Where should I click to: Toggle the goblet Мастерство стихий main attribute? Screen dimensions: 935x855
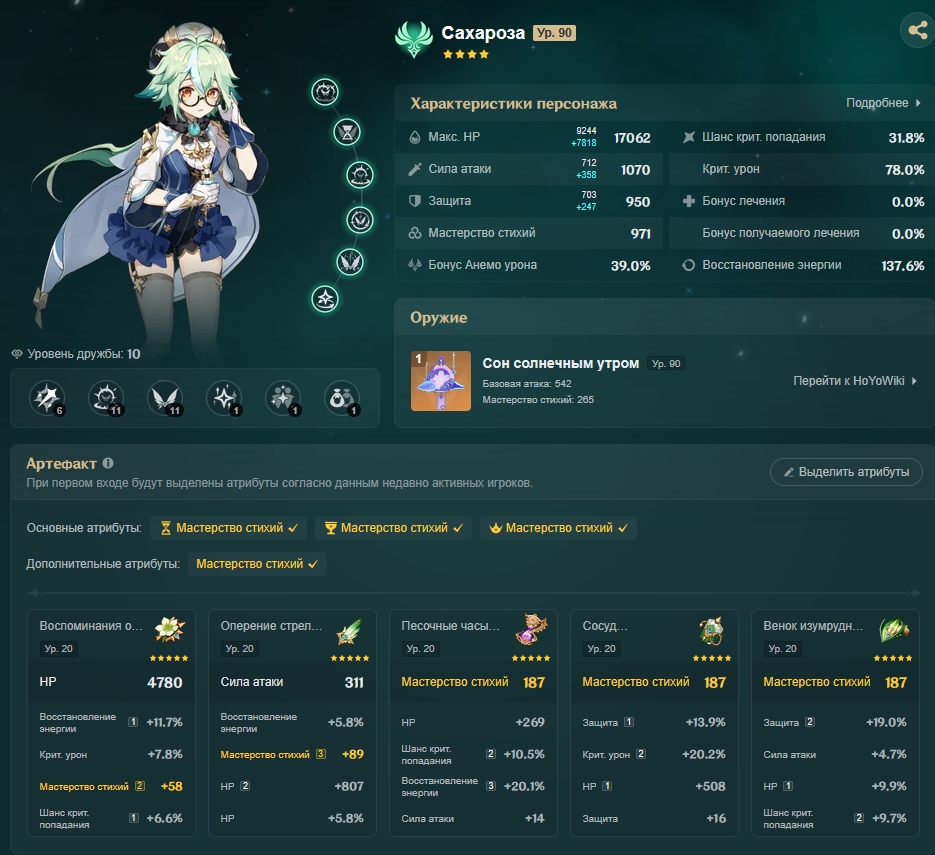394,528
